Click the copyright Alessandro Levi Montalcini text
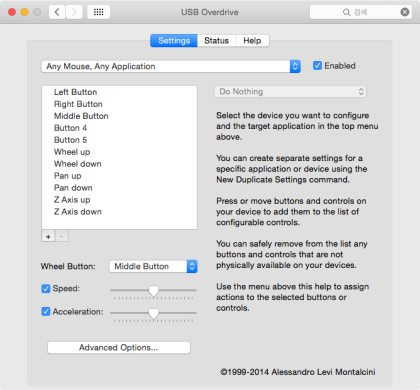The image size is (420, 390). pos(298,372)
